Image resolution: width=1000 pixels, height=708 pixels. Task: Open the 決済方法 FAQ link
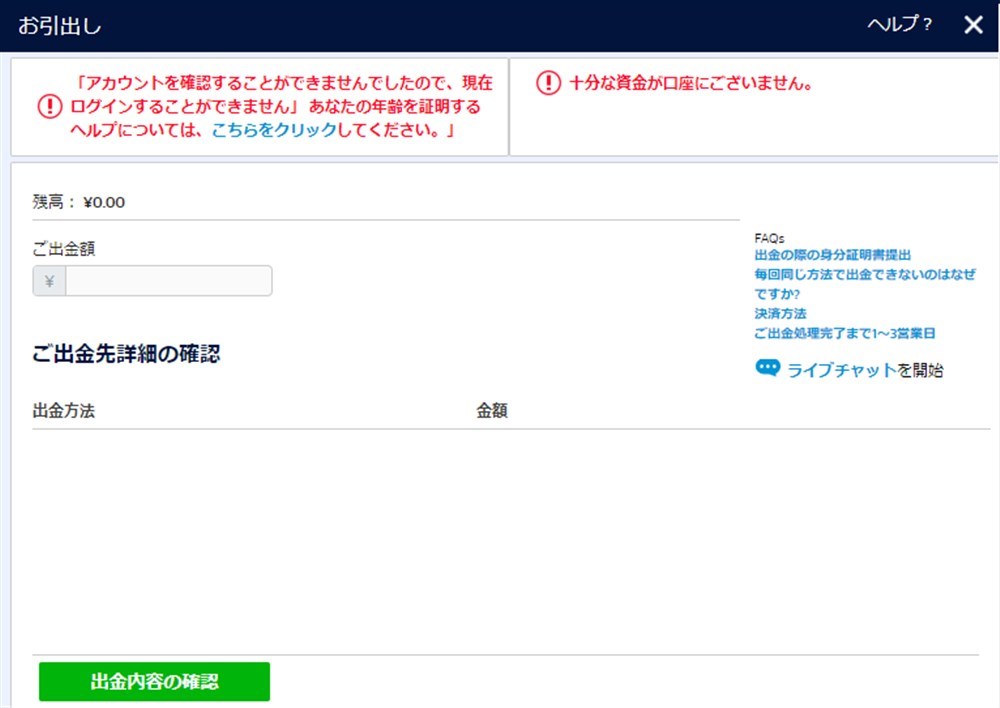[780, 313]
